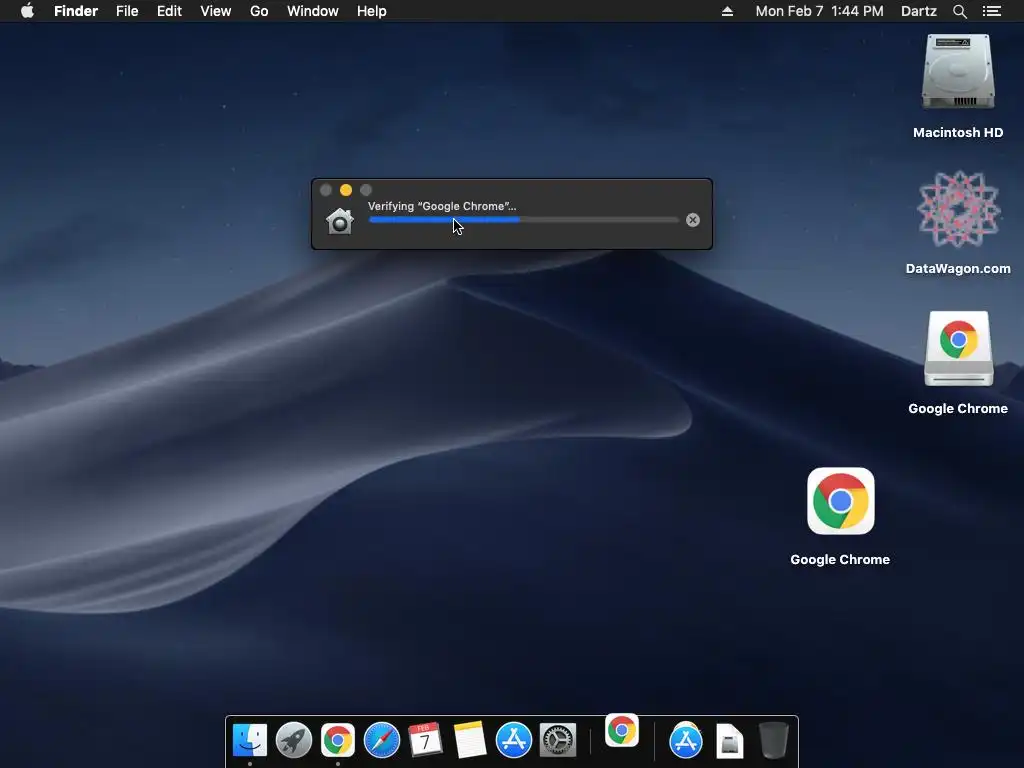This screenshot has width=1024, height=768.
Task: Open Notification Center list icon
Action: (992, 11)
